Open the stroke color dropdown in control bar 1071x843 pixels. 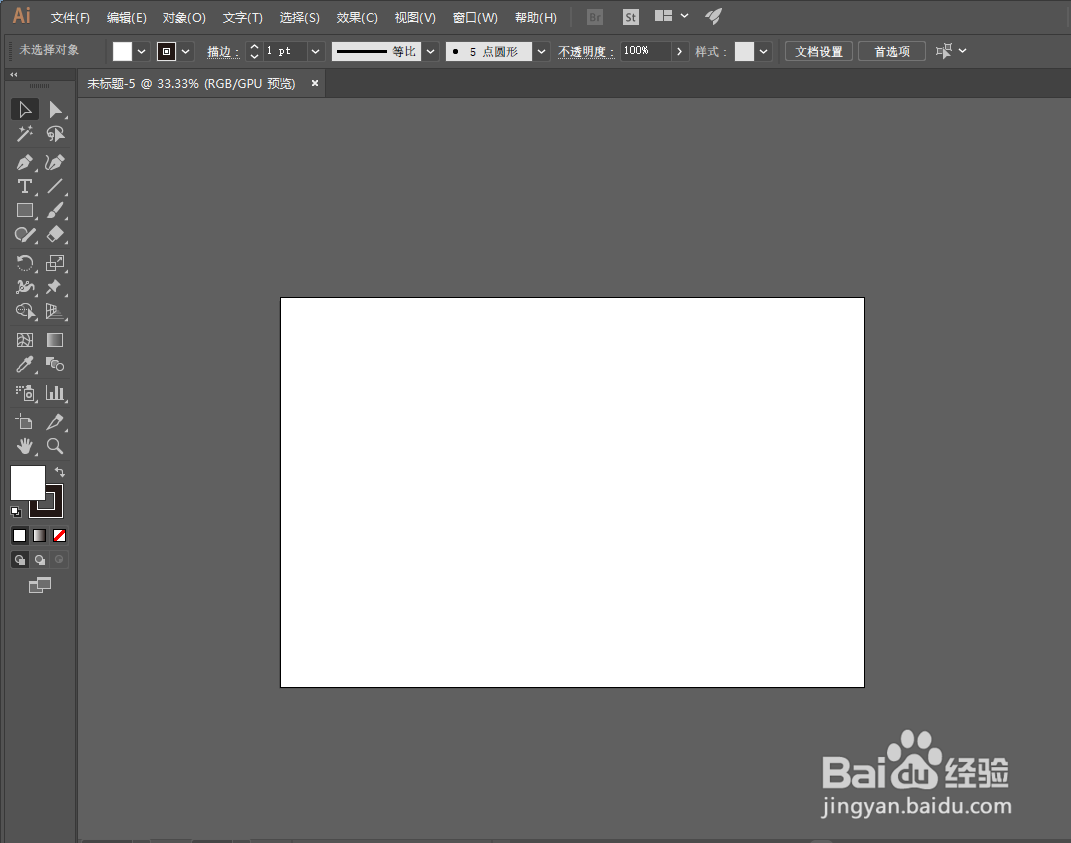coord(186,51)
